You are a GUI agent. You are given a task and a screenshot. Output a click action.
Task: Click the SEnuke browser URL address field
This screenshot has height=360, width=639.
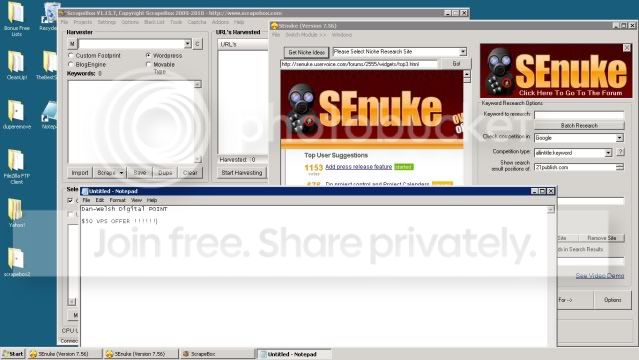(359, 64)
